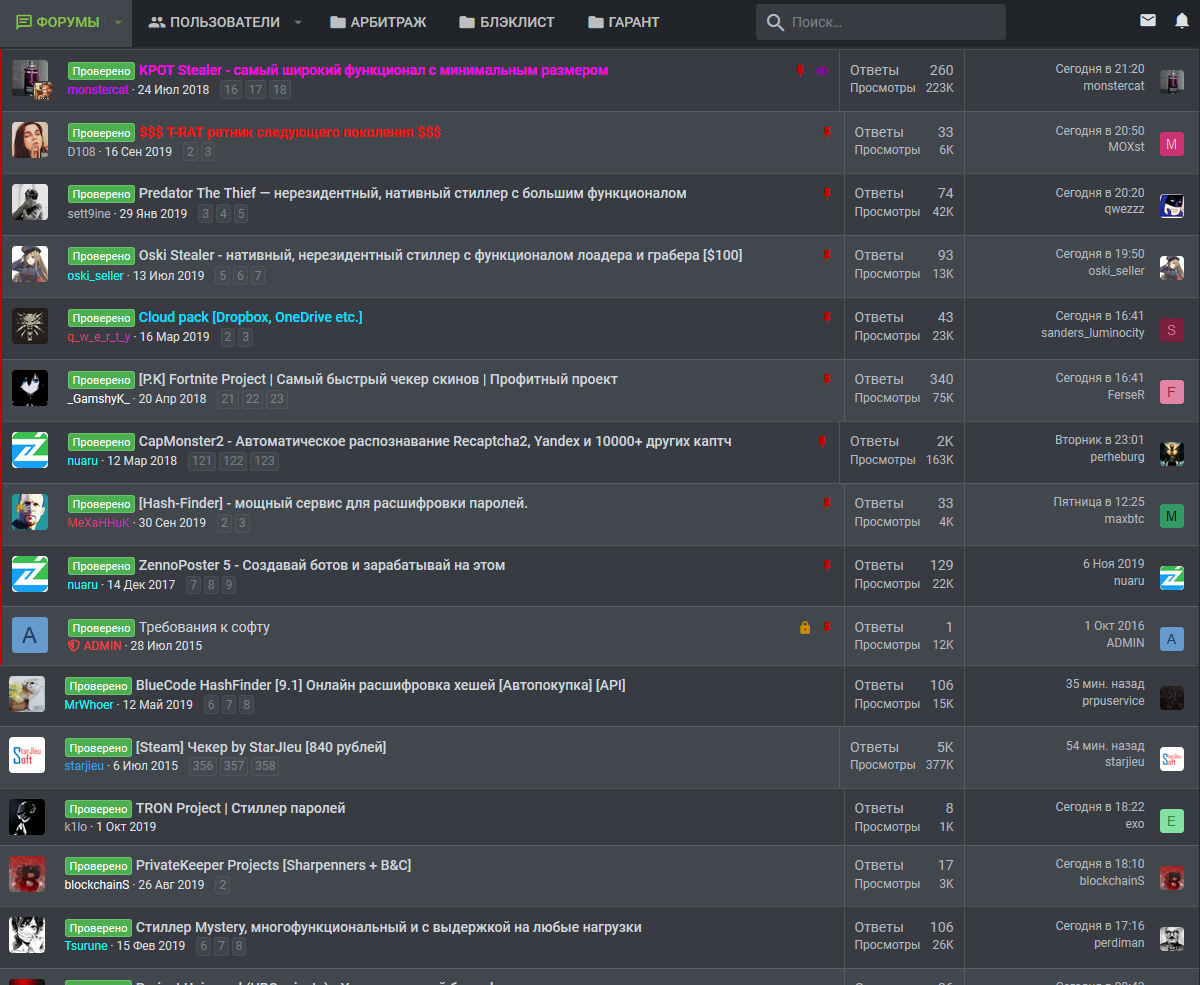
Task: Expand the Пользователи dropdown arrow
Action: [x=298, y=22]
